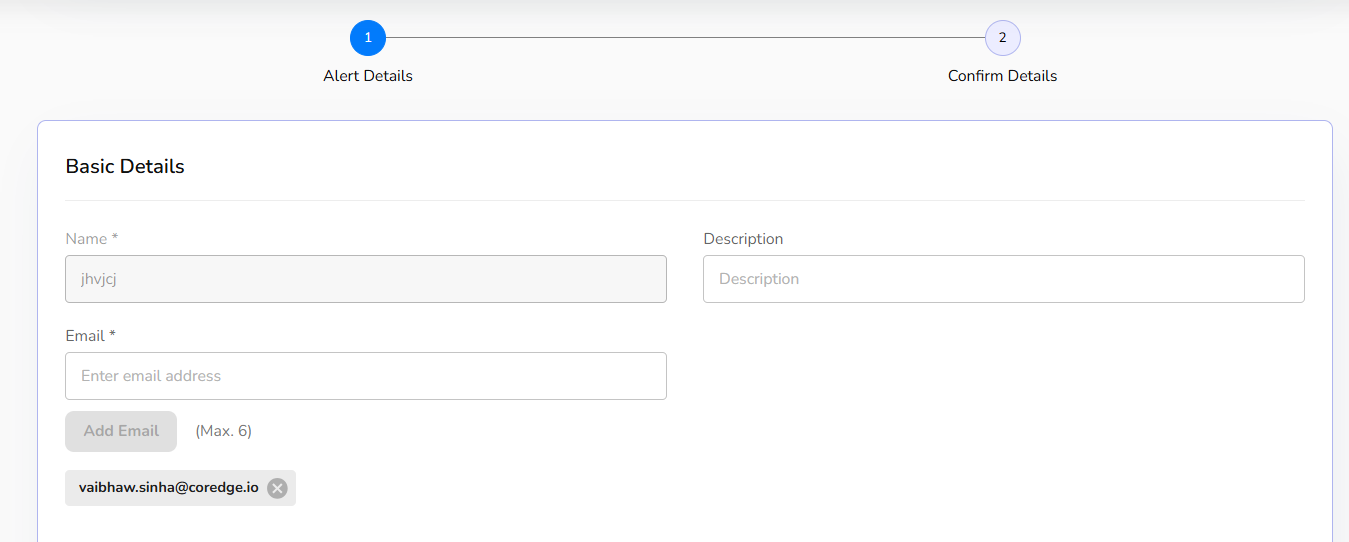Click the (Max. 6) hint text
The image size is (1349, 542).
223,431
